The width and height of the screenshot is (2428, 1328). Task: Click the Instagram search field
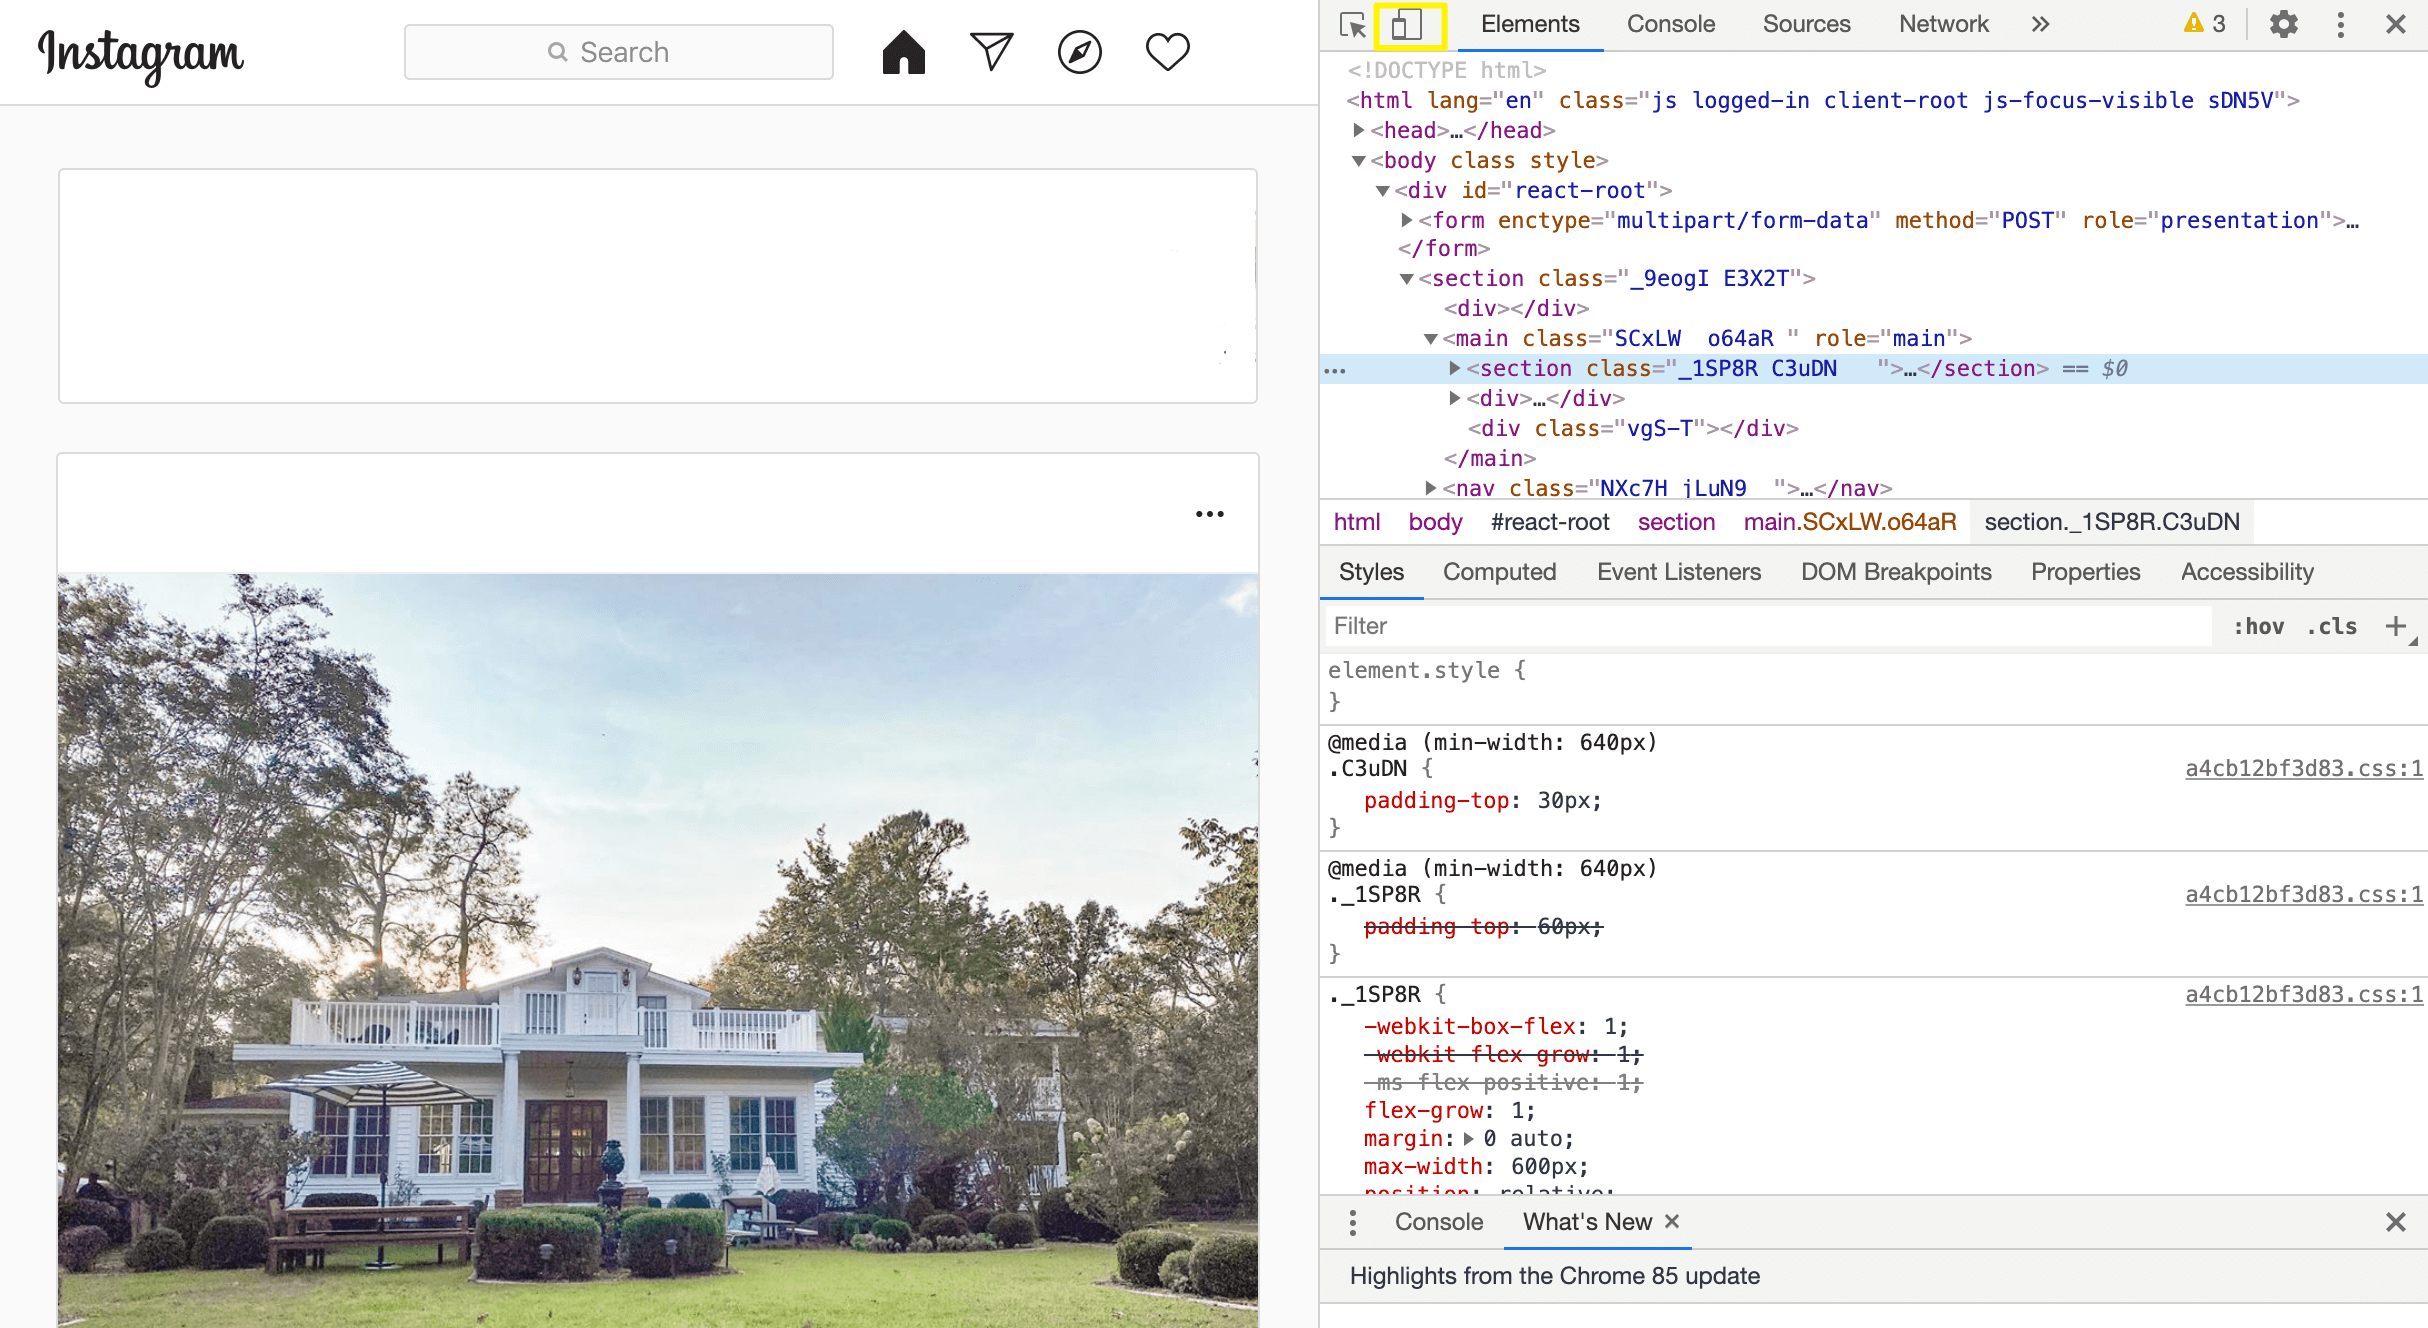pyautogui.click(x=618, y=51)
